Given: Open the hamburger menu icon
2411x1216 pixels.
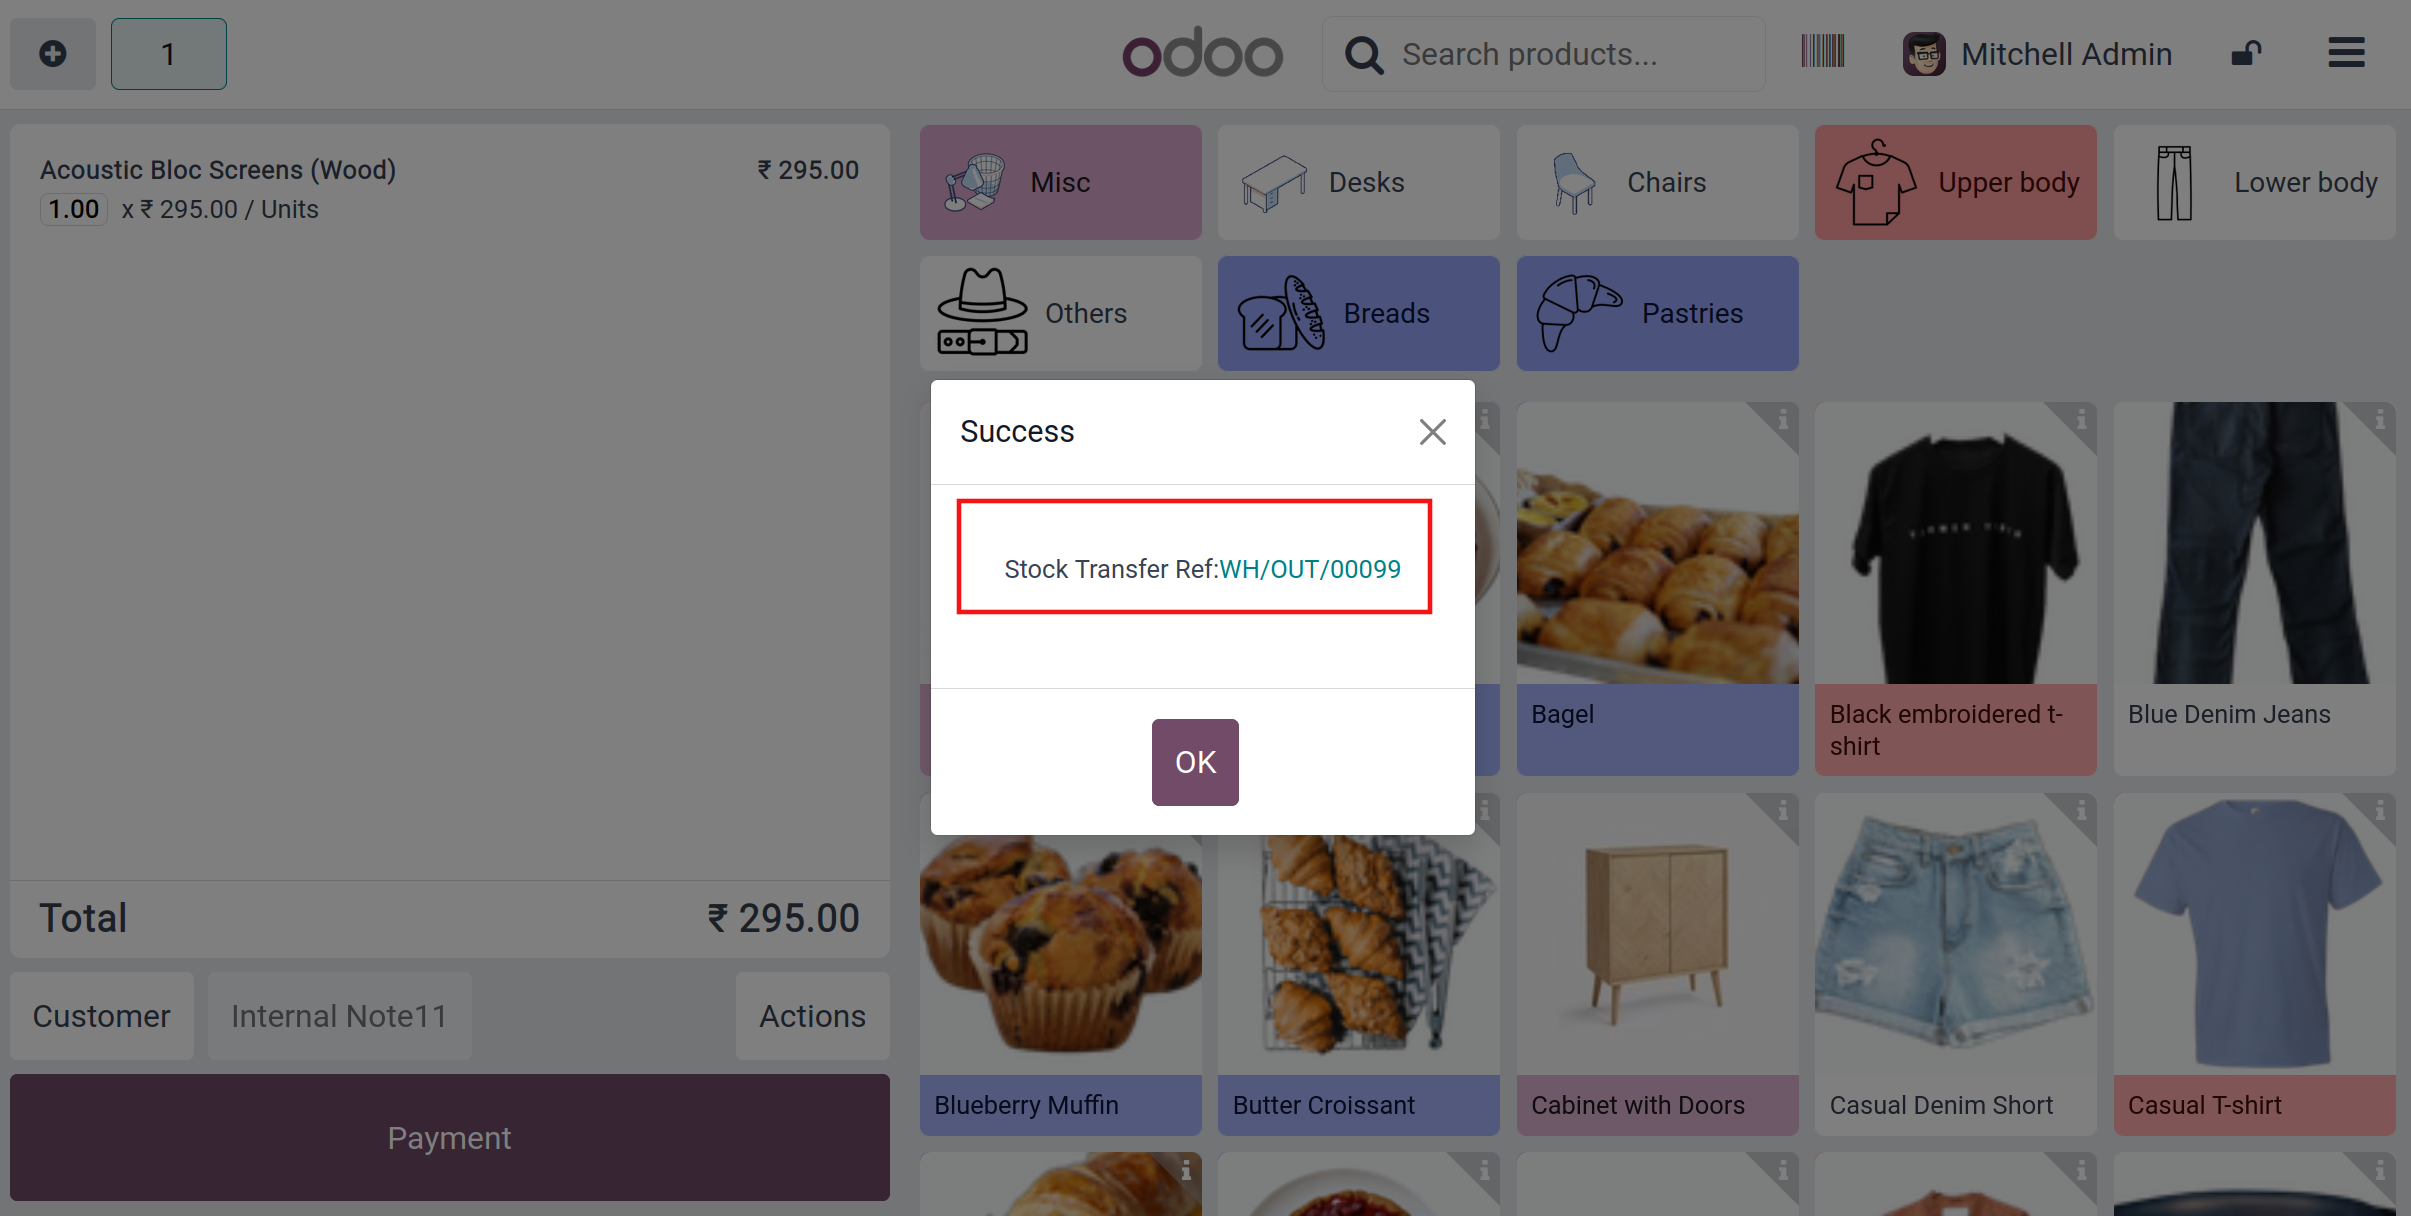Looking at the screenshot, I should point(2346,53).
